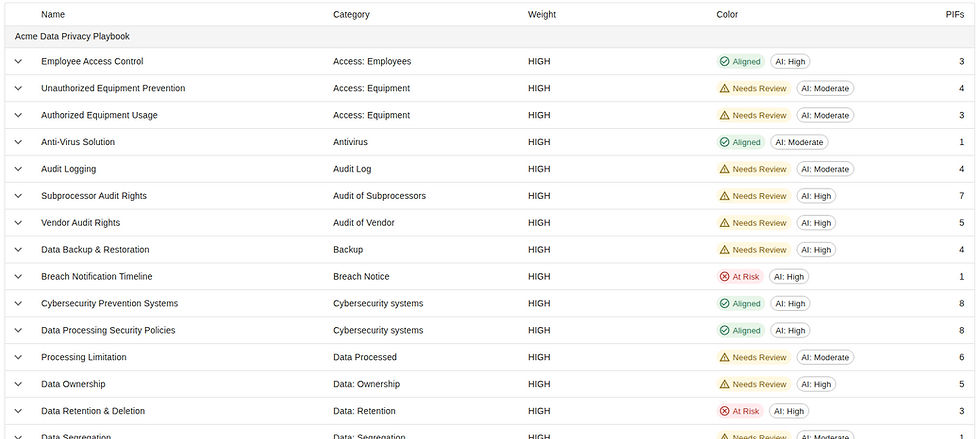Image resolution: width=980 pixels, height=439 pixels.
Task: Expand the Authorized Equipment Usage row
Action: click(18, 115)
